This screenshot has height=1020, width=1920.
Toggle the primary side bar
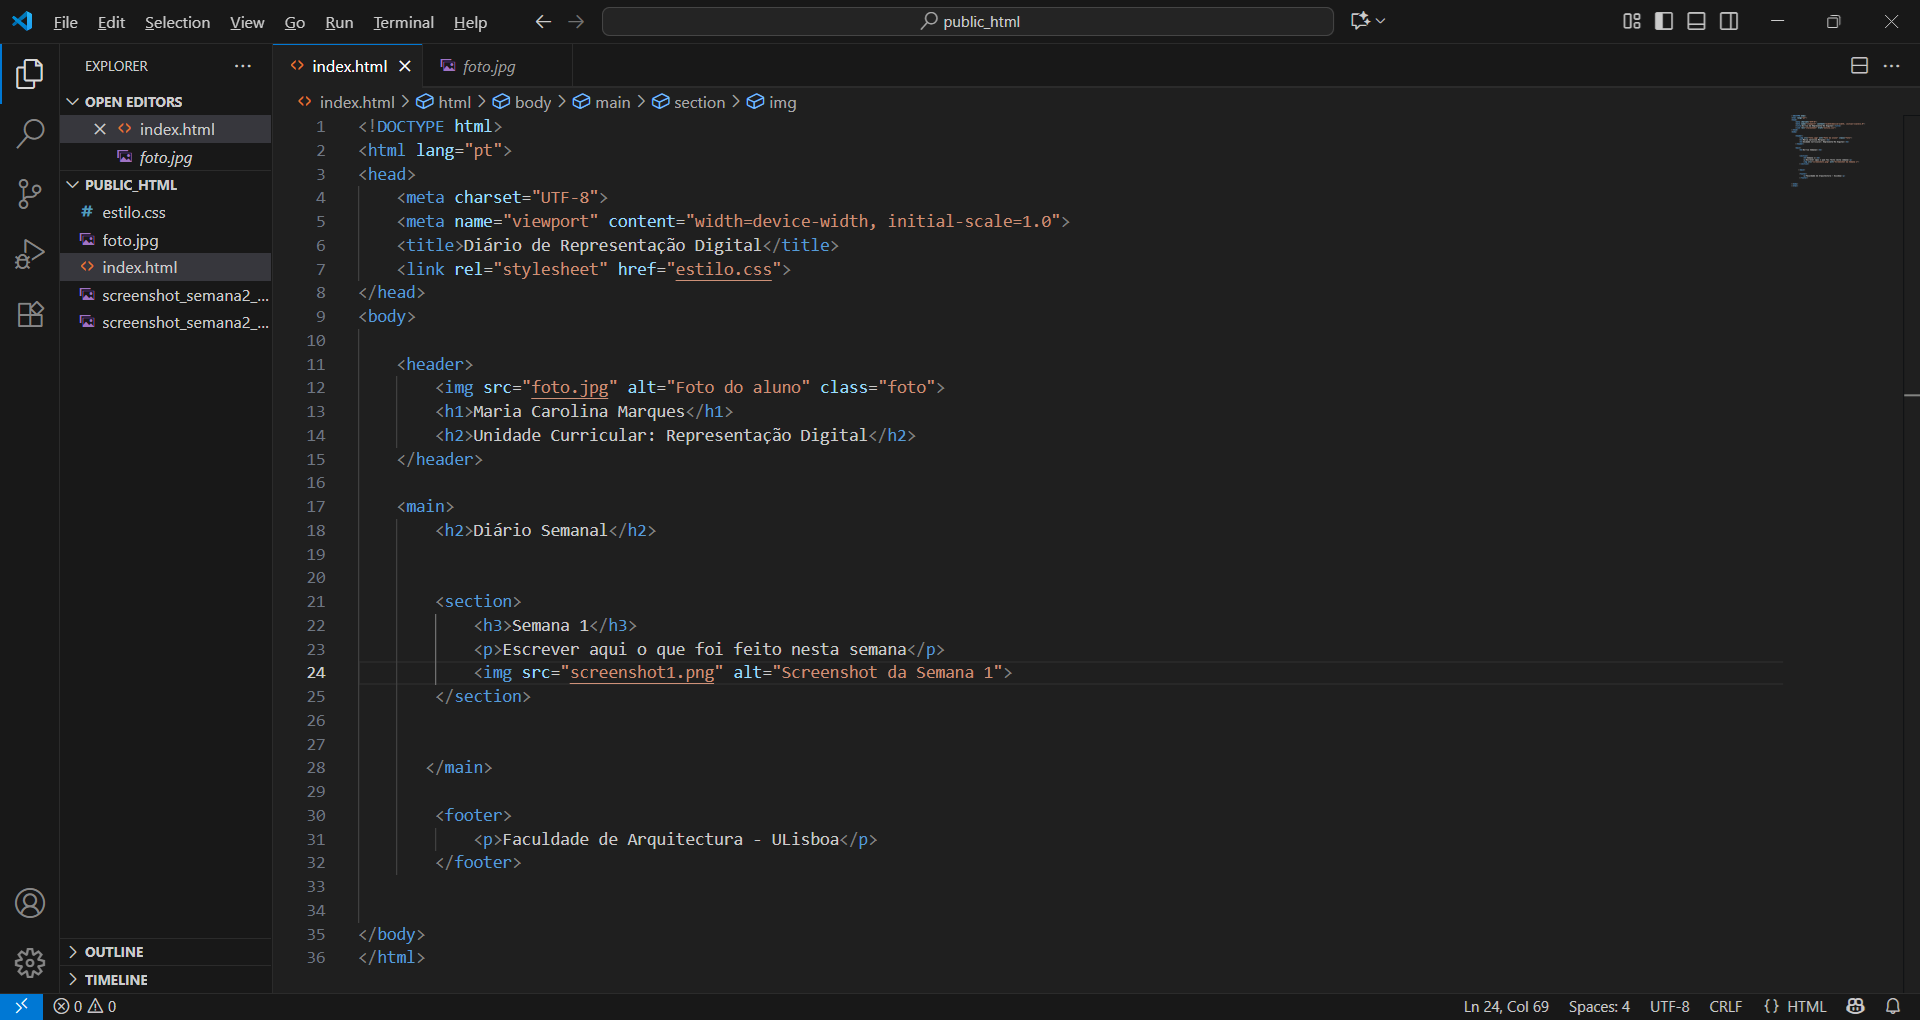(1664, 21)
